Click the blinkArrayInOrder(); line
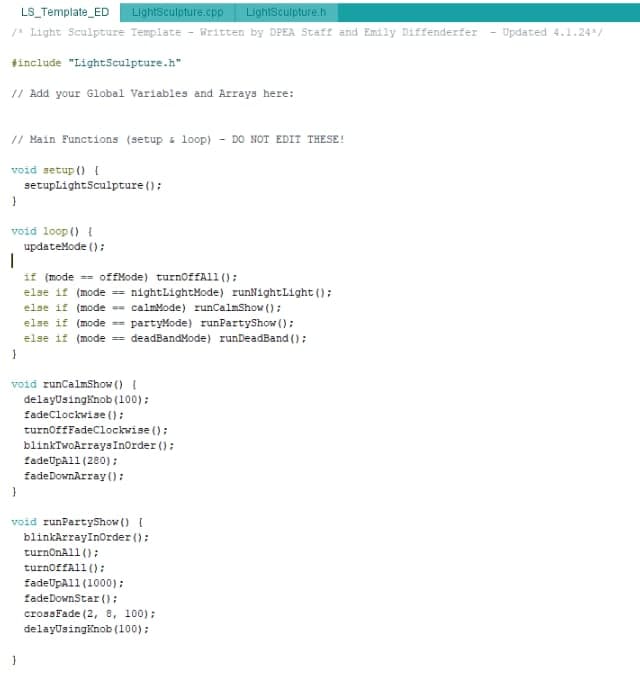 (x=86, y=537)
